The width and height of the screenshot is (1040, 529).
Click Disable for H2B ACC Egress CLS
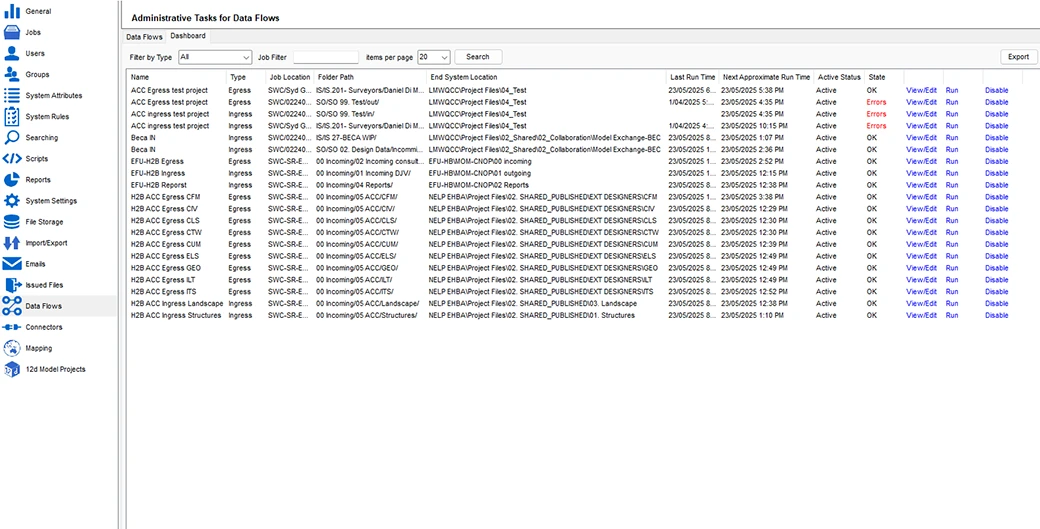click(x=996, y=221)
